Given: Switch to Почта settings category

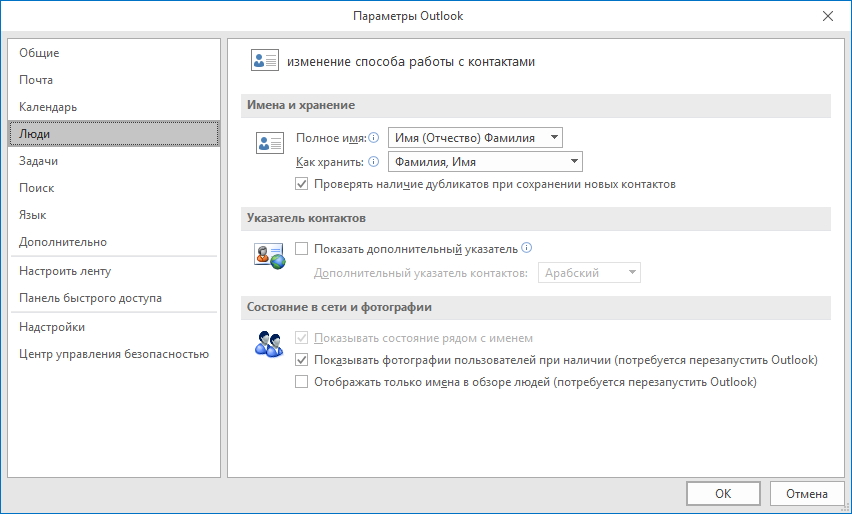Looking at the screenshot, I should (x=114, y=80).
